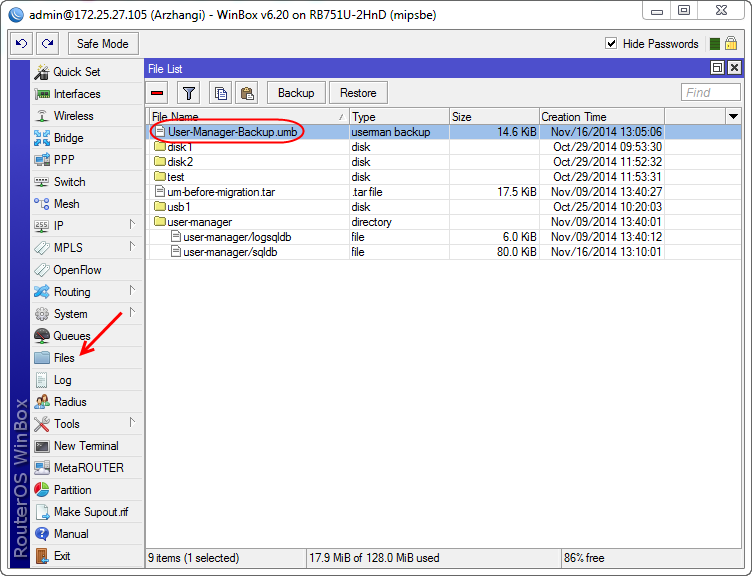This screenshot has width=752, height=576.
Task: Open PPP menu item
Action: (x=87, y=160)
